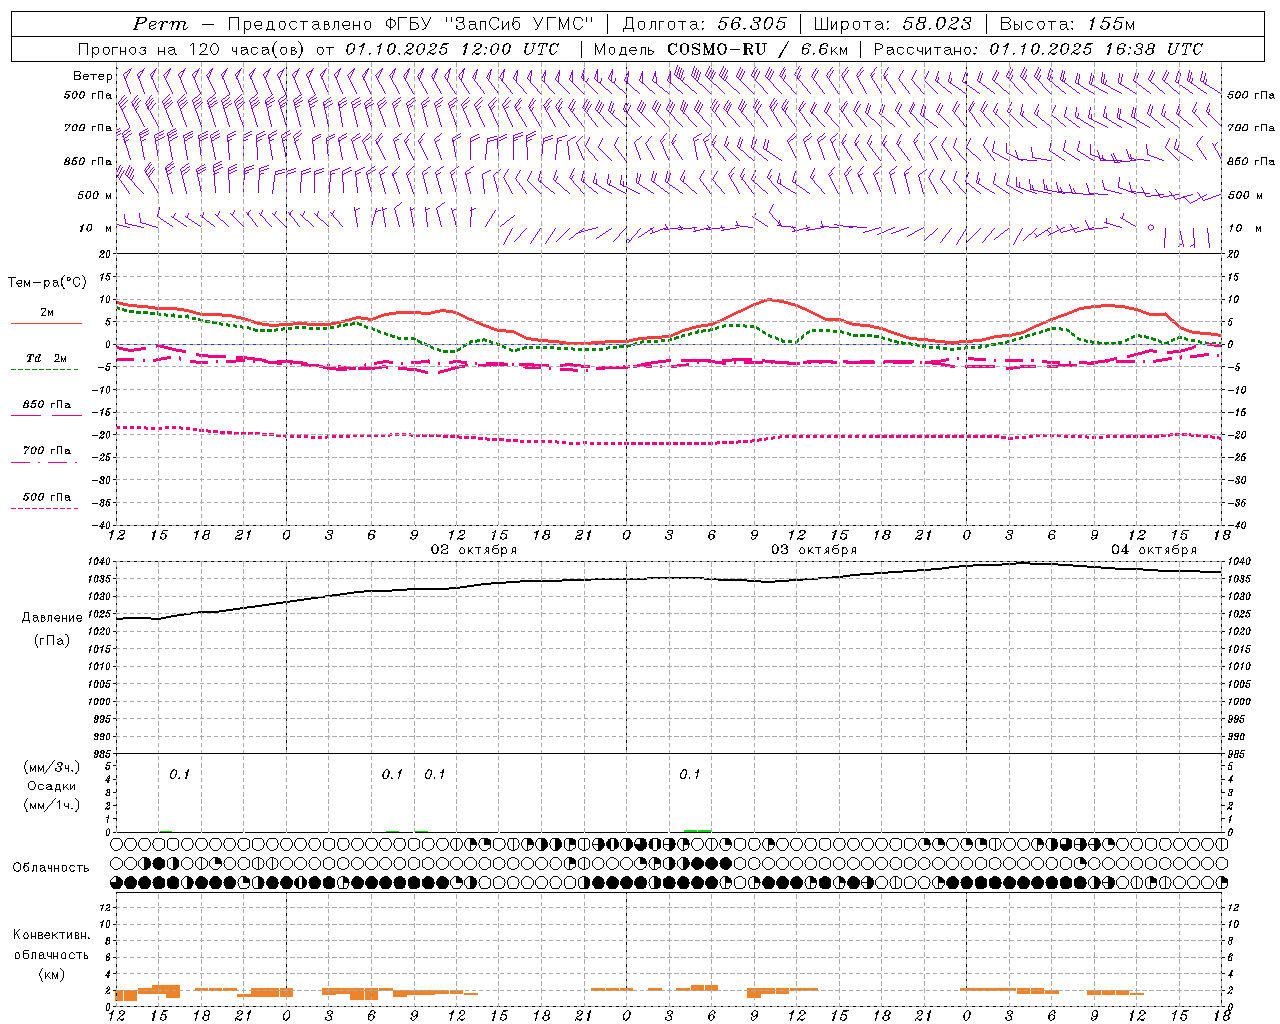
Task: Click the "Td 2м" dew point legend label
Action: [46, 358]
